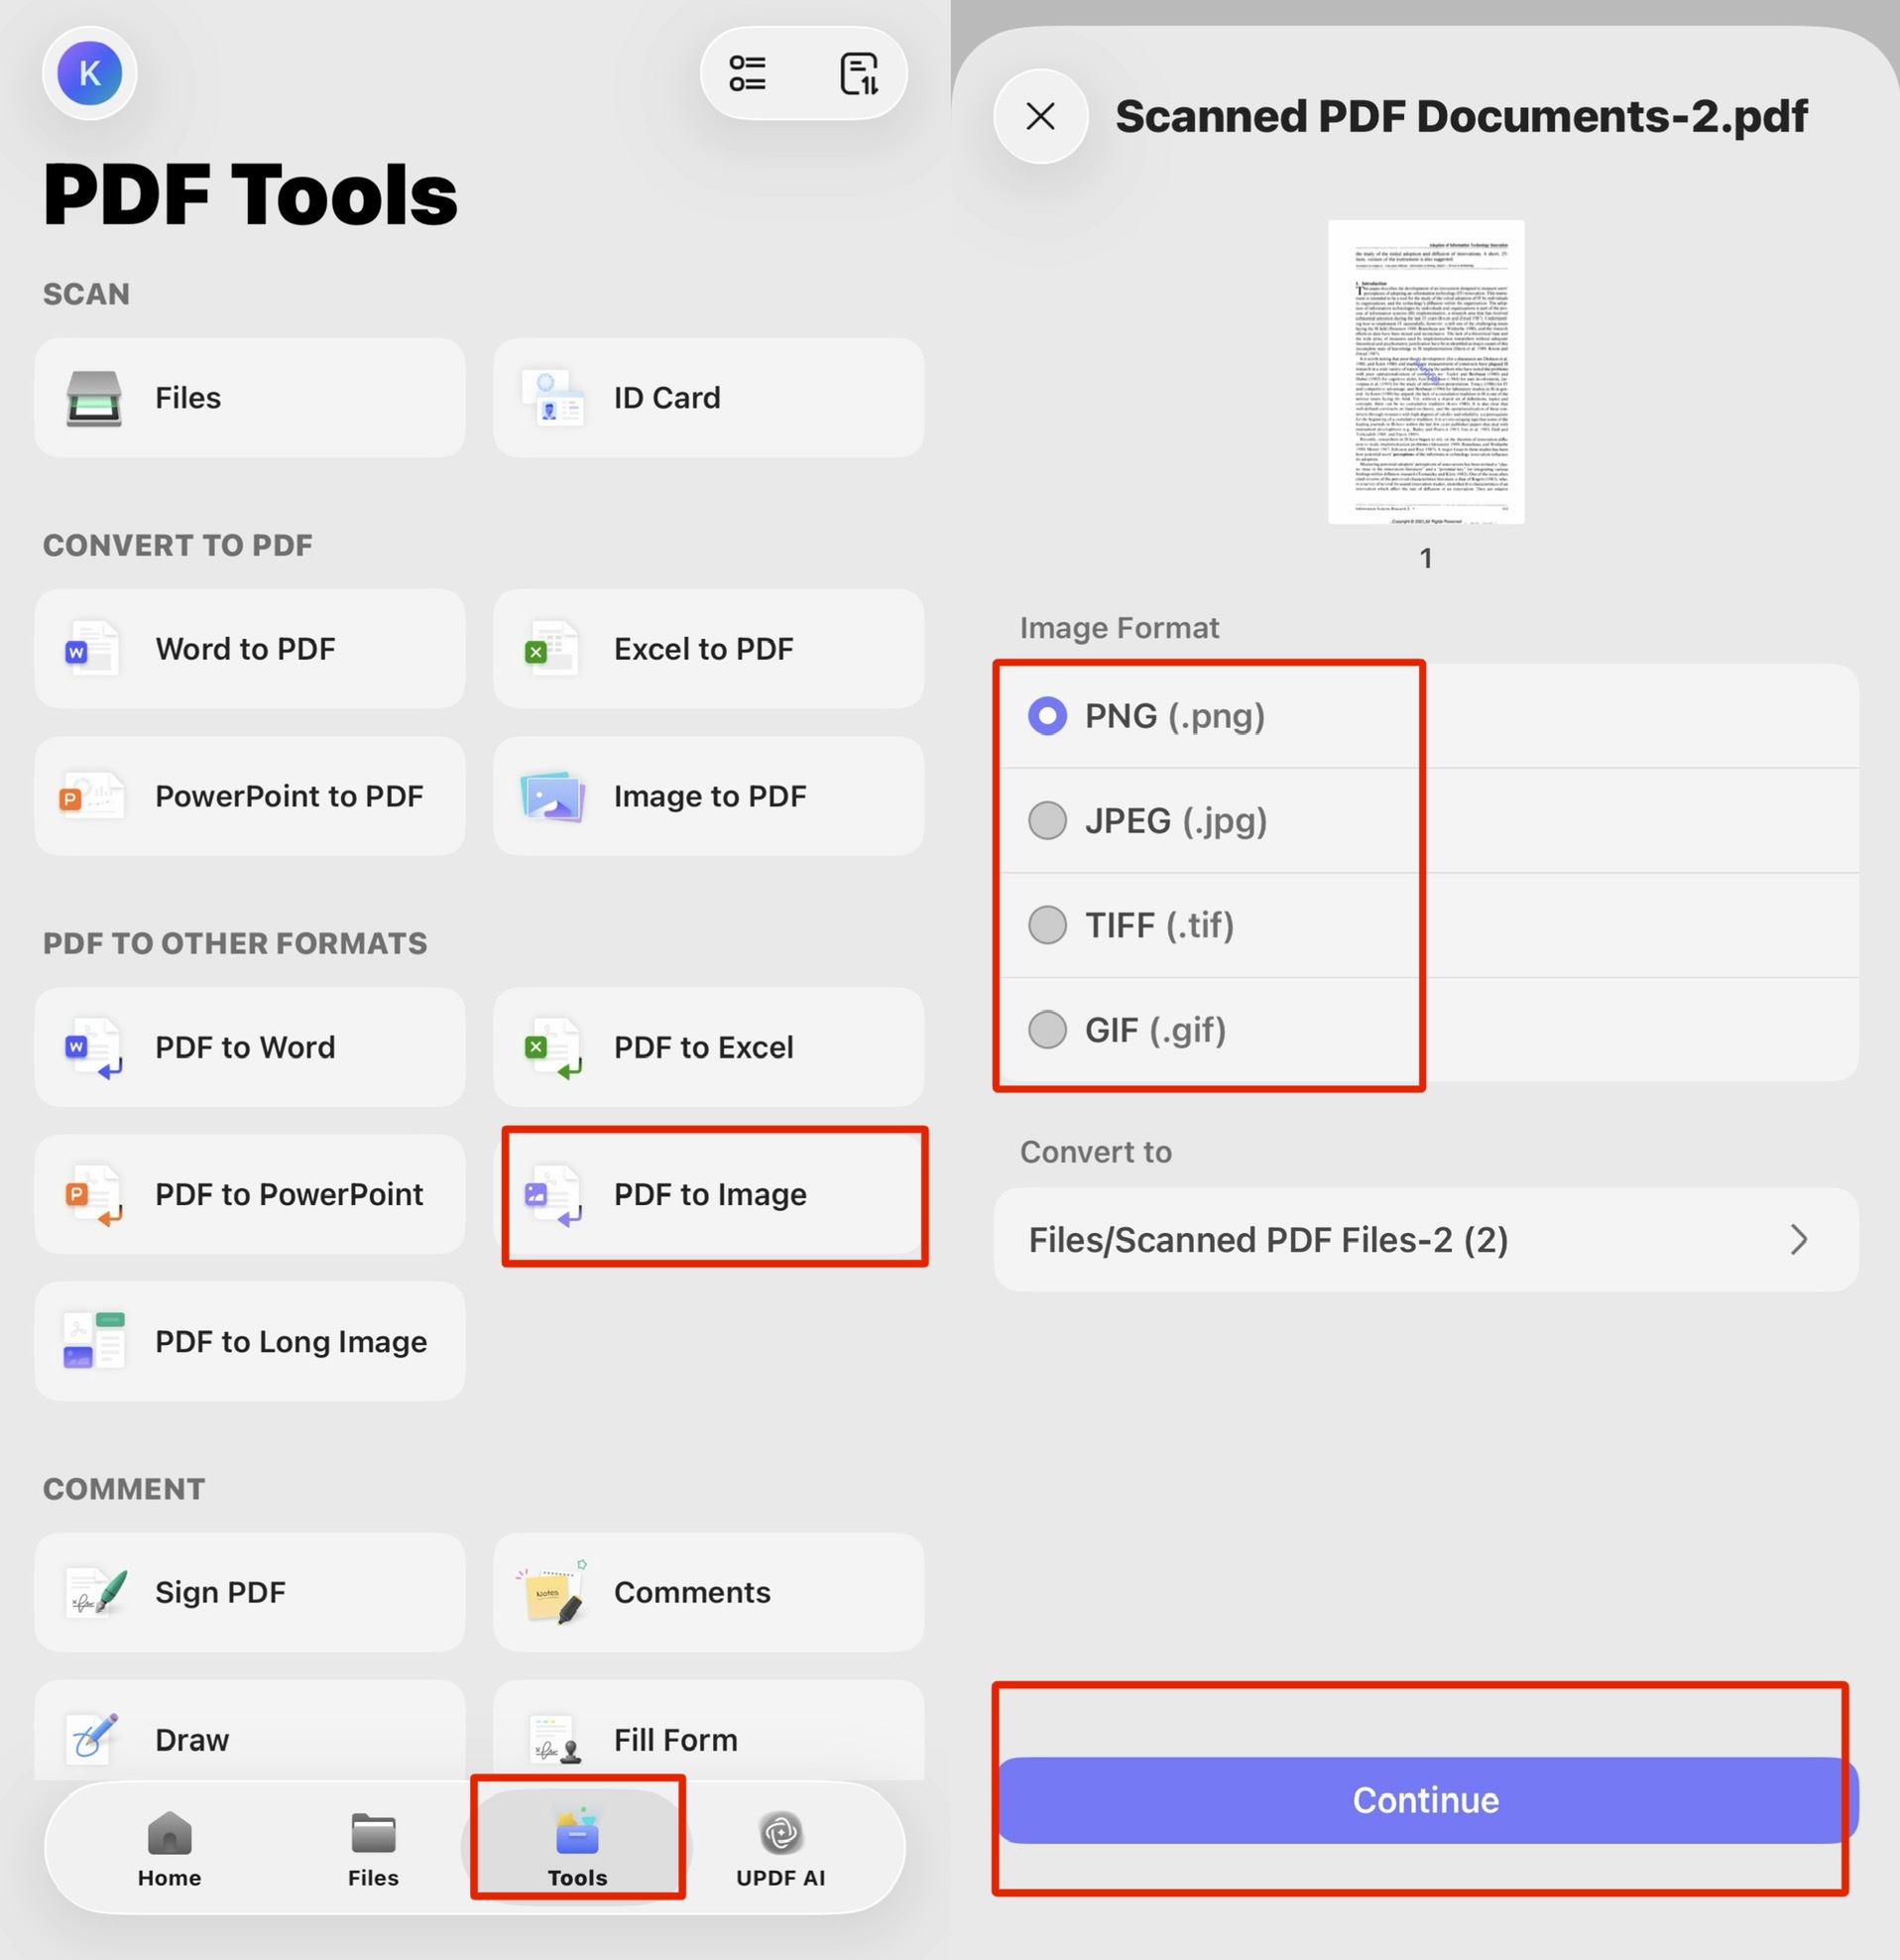1900x1960 pixels.
Task: Select PNG (.png) image format
Action: pyautogui.click(x=1426, y=716)
